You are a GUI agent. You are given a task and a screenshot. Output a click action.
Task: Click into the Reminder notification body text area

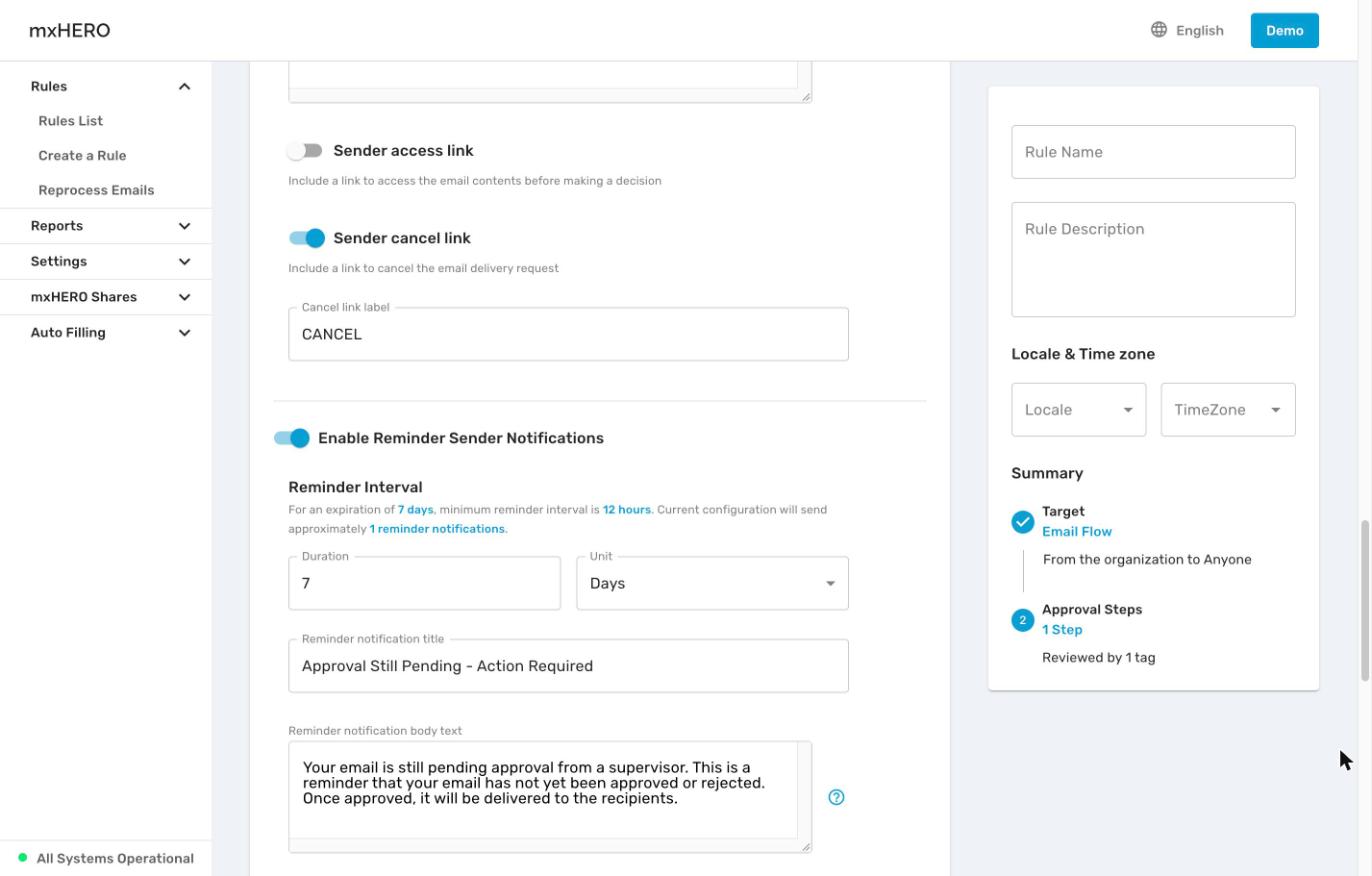click(549, 797)
